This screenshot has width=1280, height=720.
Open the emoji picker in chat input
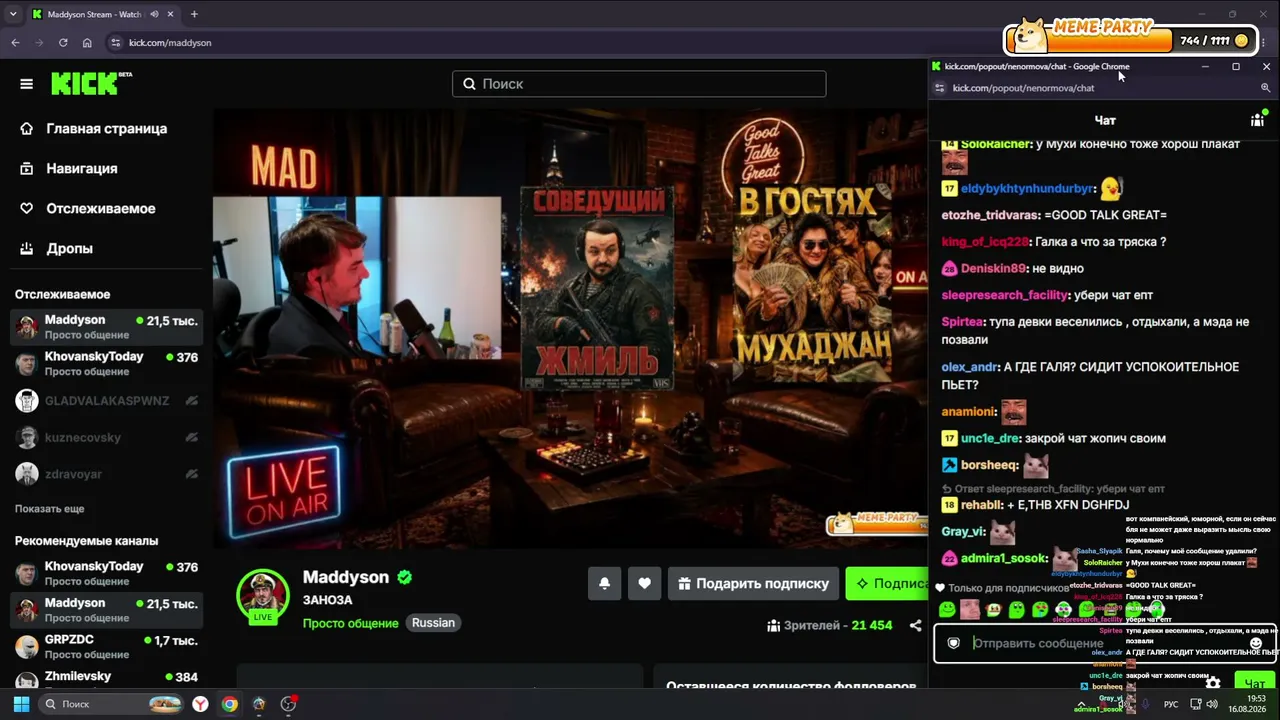point(1256,644)
